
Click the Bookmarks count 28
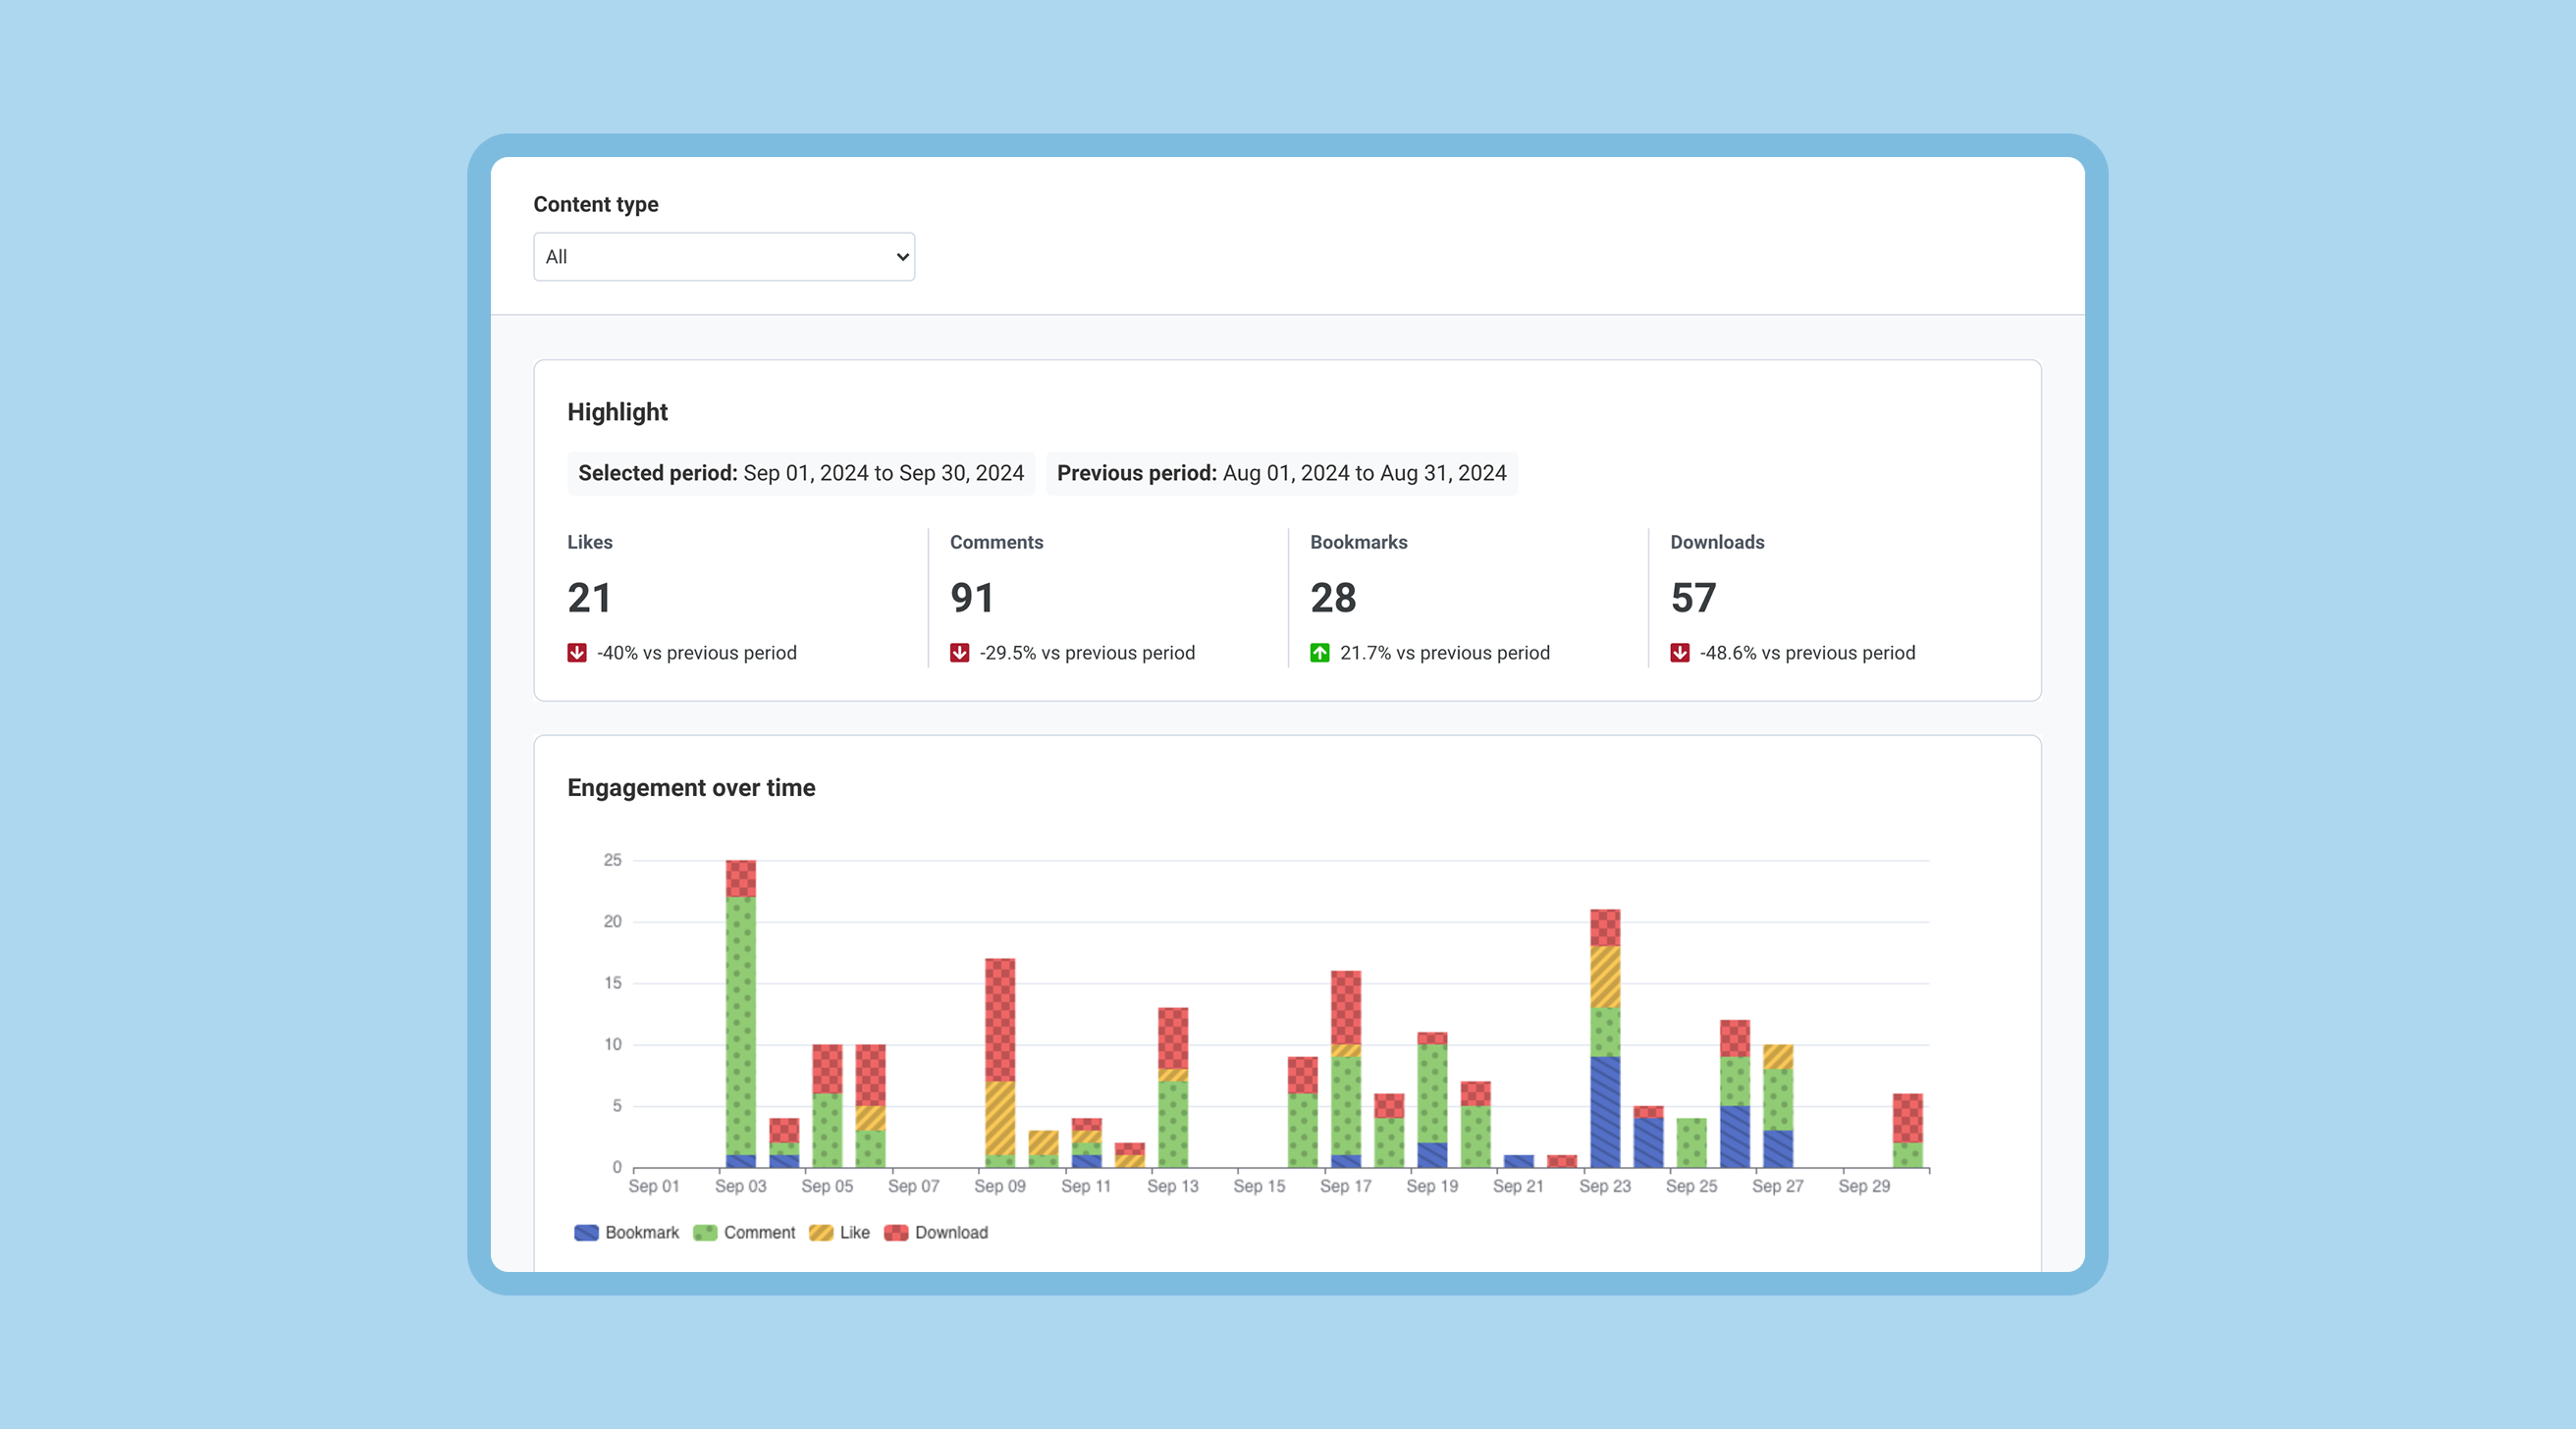[1333, 598]
